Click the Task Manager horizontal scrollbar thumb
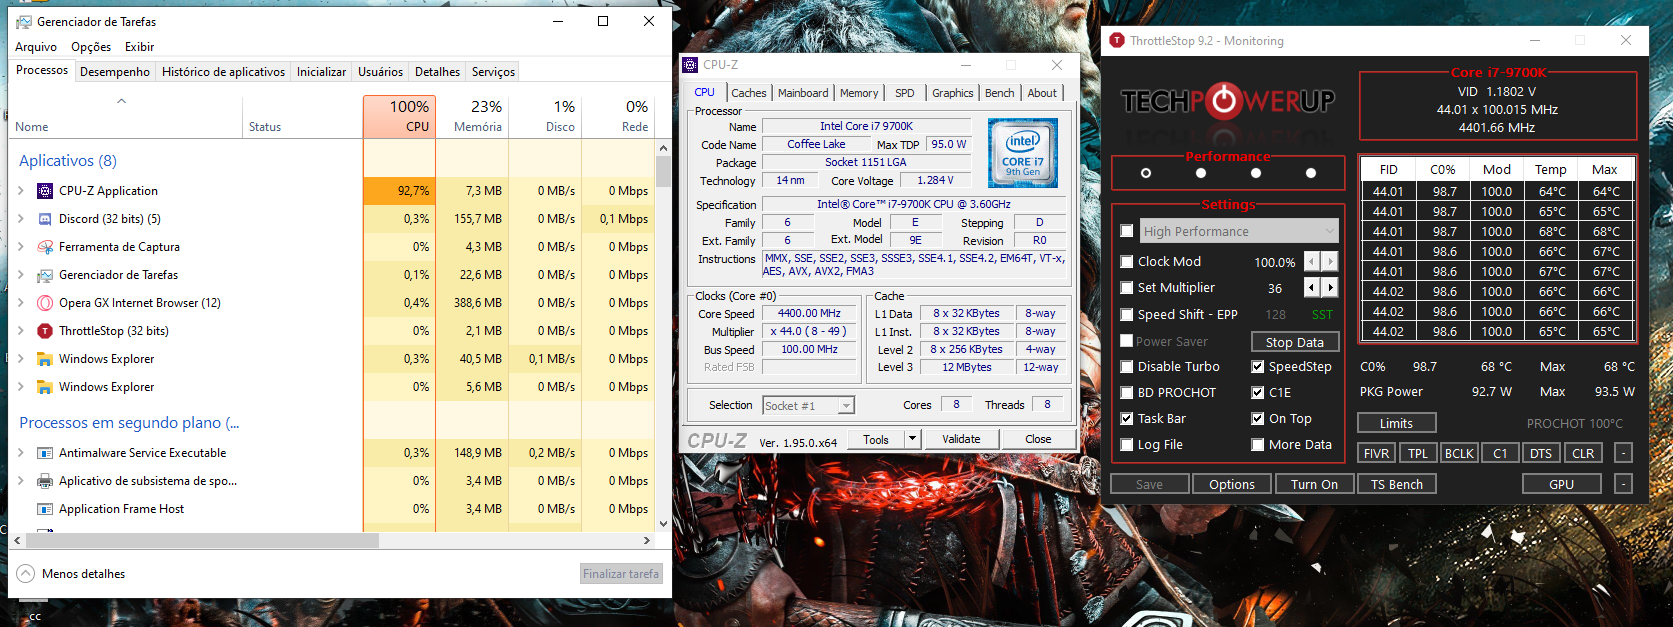 click(x=202, y=540)
